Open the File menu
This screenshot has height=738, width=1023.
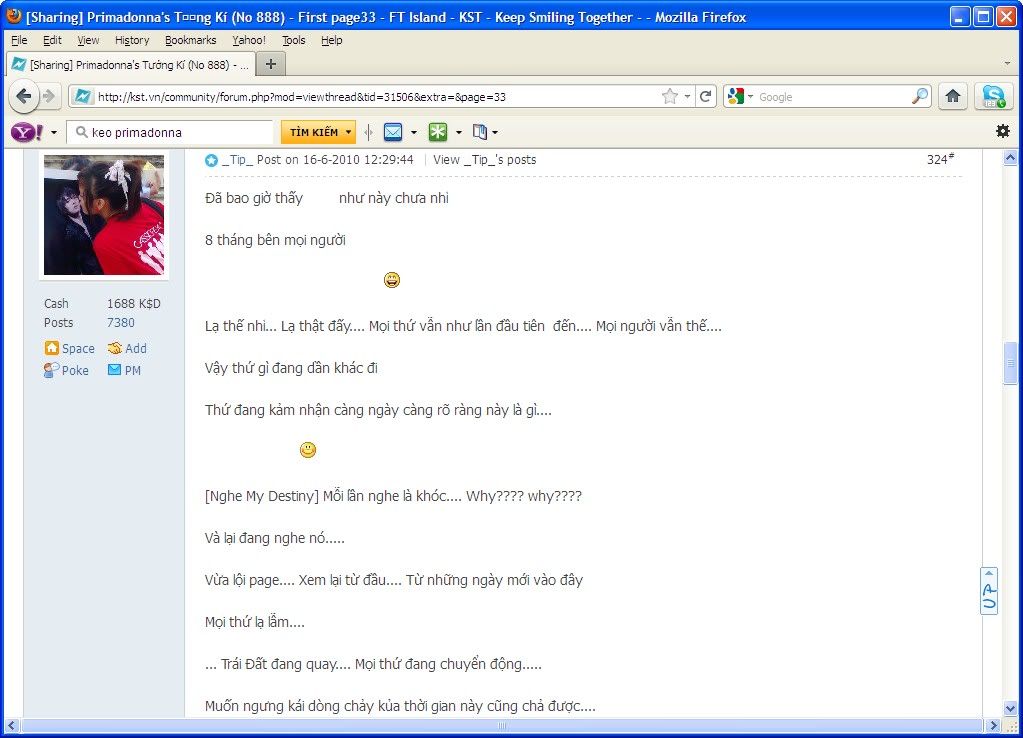click(20, 40)
